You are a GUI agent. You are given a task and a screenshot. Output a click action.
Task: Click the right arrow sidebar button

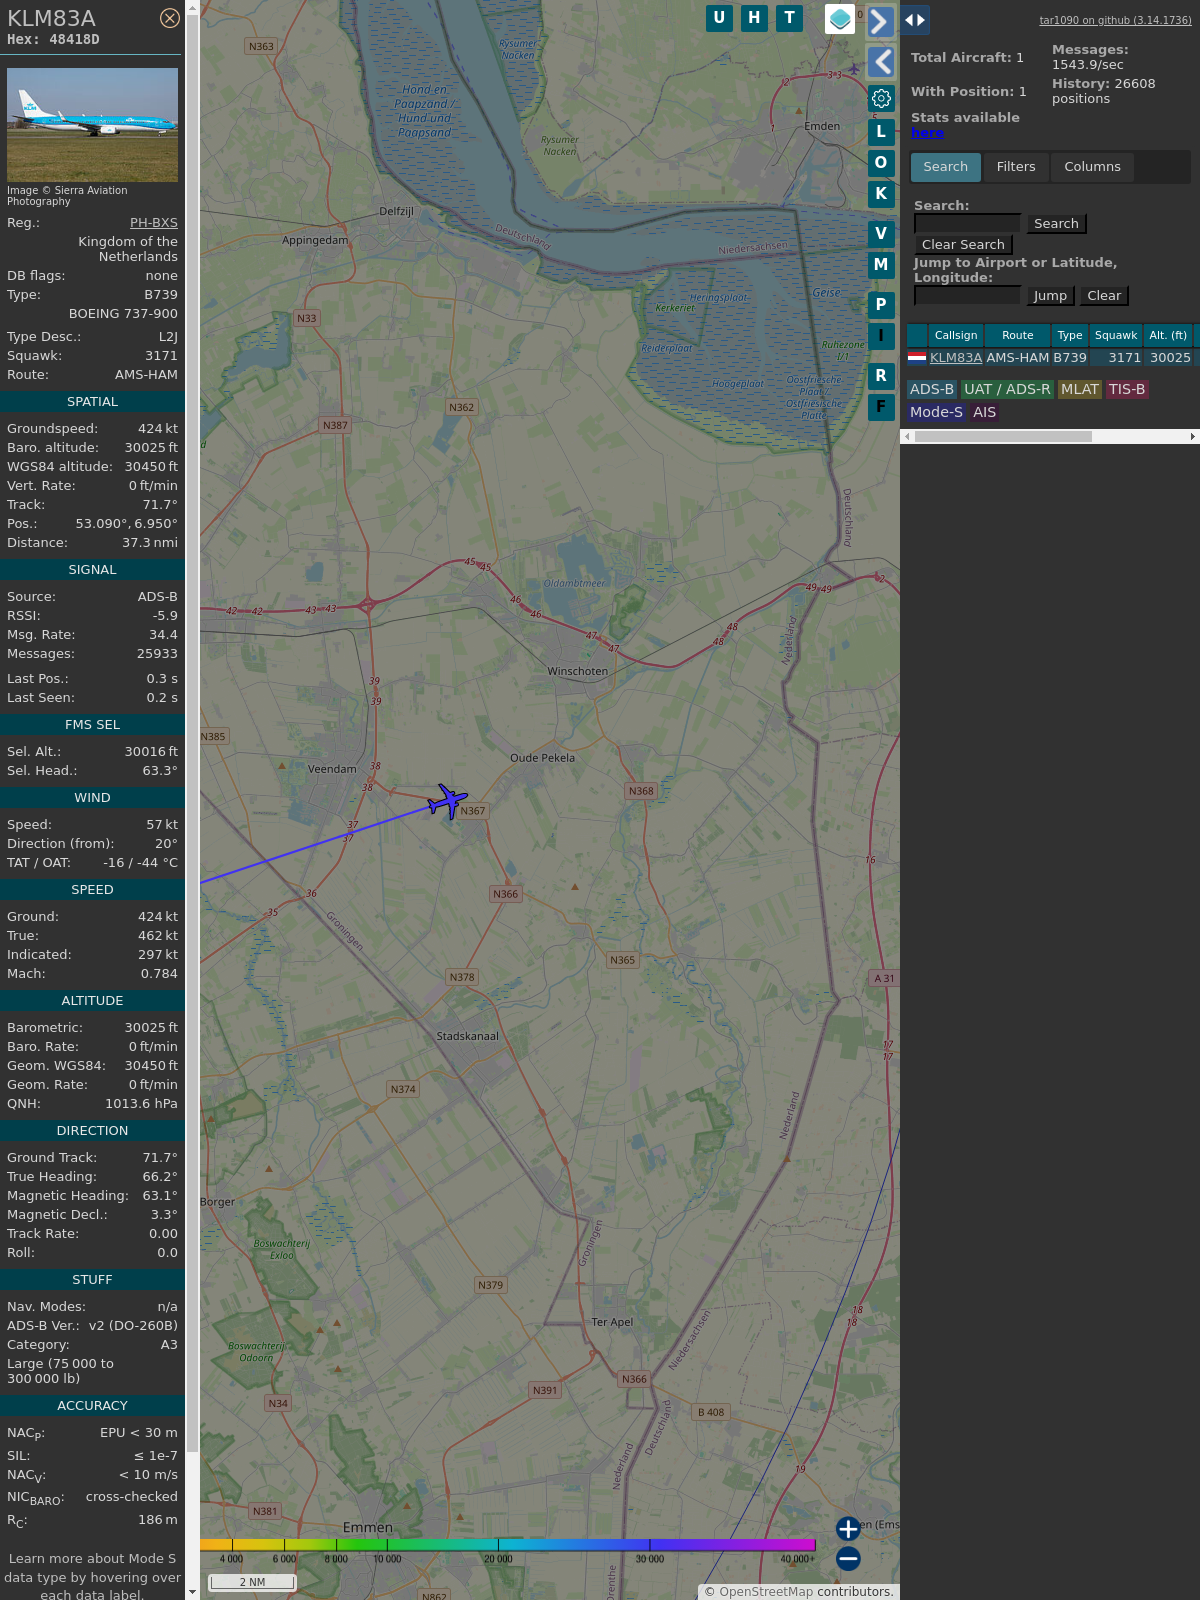click(x=880, y=21)
